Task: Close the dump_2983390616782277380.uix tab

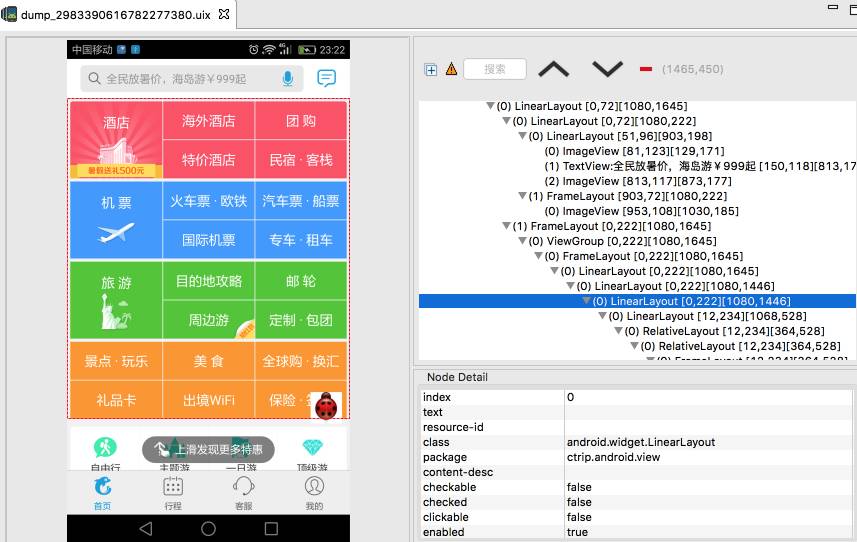Action: (x=224, y=14)
